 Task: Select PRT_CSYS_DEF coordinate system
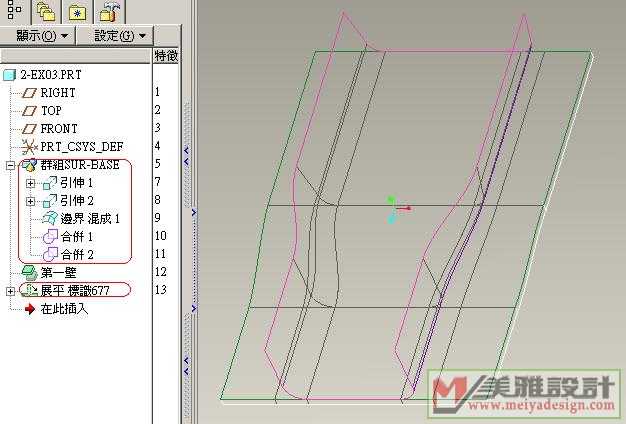[x=81, y=147]
